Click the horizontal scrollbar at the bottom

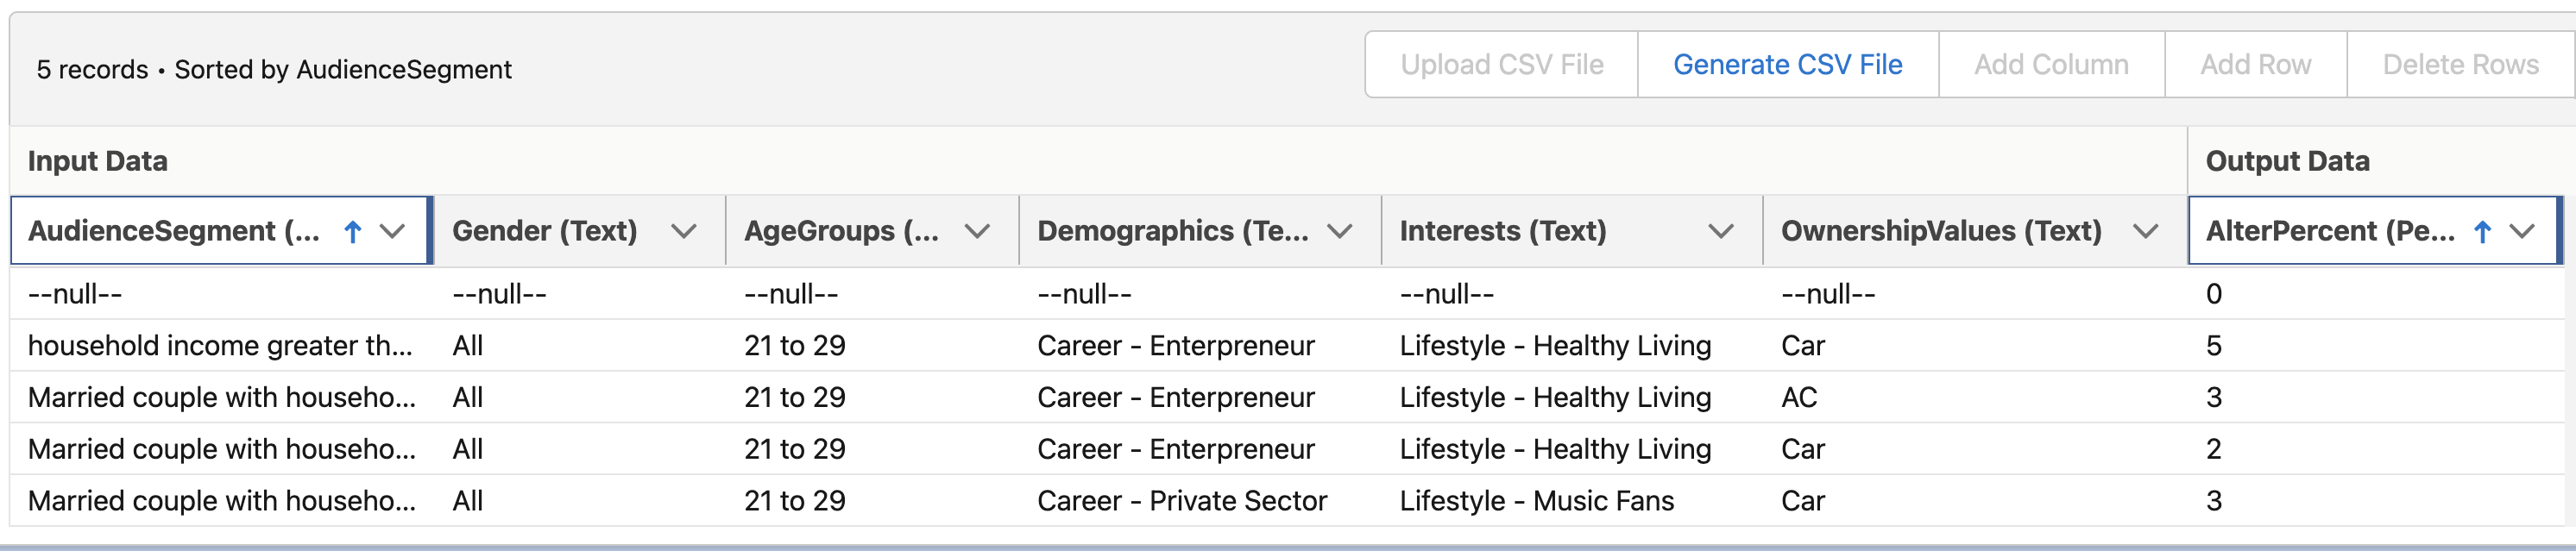tap(1288, 545)
